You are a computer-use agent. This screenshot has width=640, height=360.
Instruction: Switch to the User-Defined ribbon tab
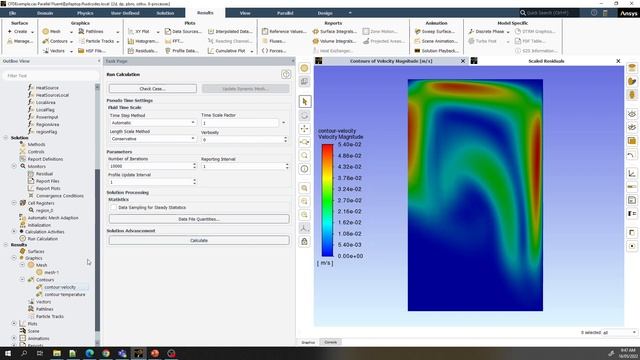coord(125,13)
